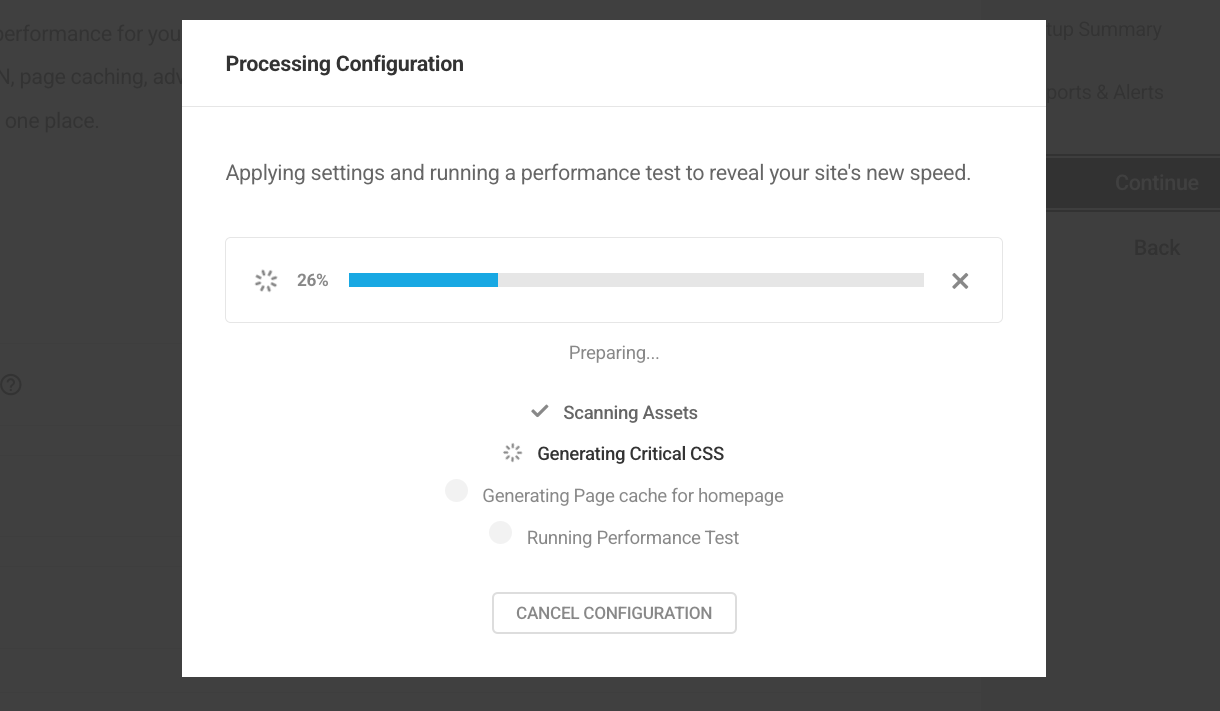The image size is (1220, 711).
Task: Select the Generating Critical CSS step label
Action: [630, 454]
